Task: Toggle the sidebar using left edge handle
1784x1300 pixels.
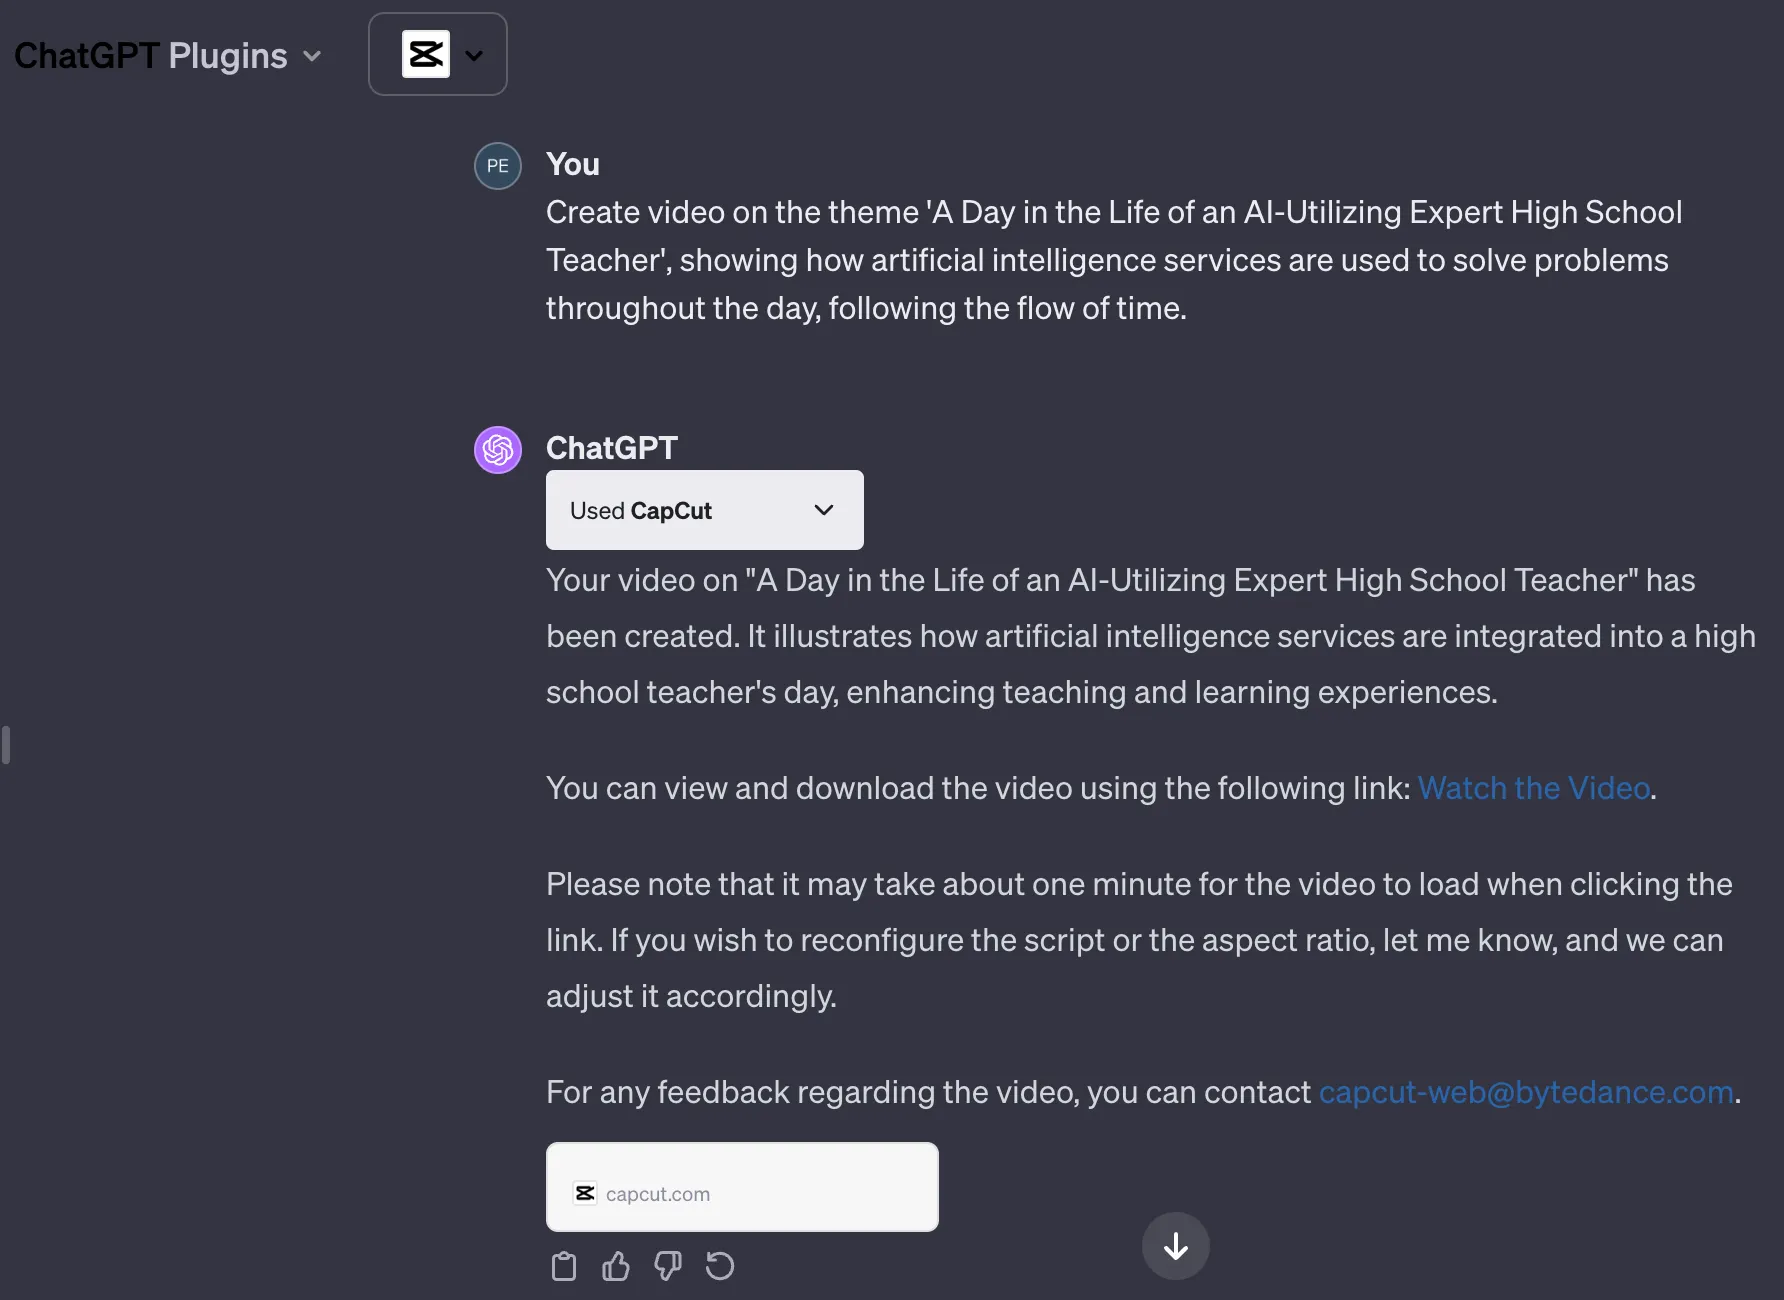Action: pos(6,745)
